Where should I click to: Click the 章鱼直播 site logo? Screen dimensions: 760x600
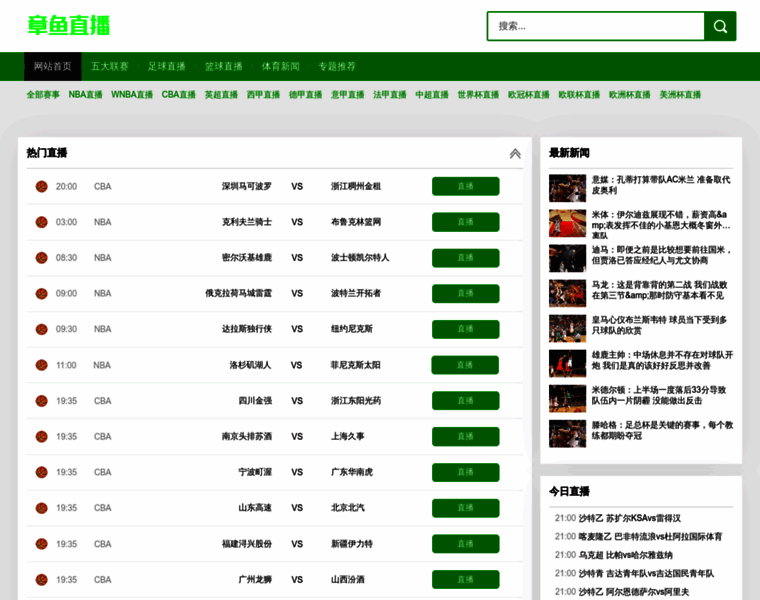coord(68,26)
